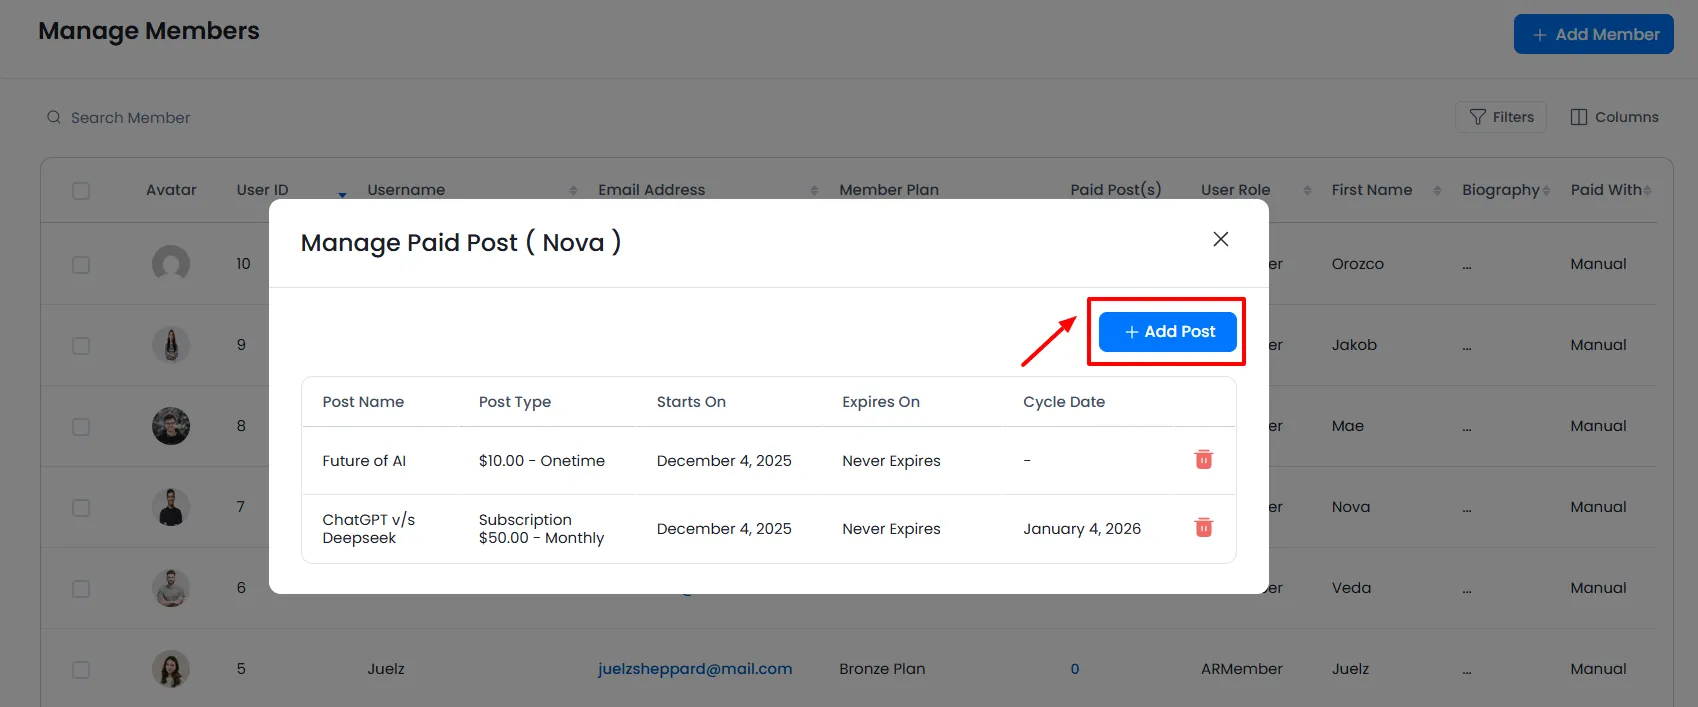Click the $10.00 - Onetime post type
The width and height of the screenshot is (1698, 707).
(x=541, y=461)
